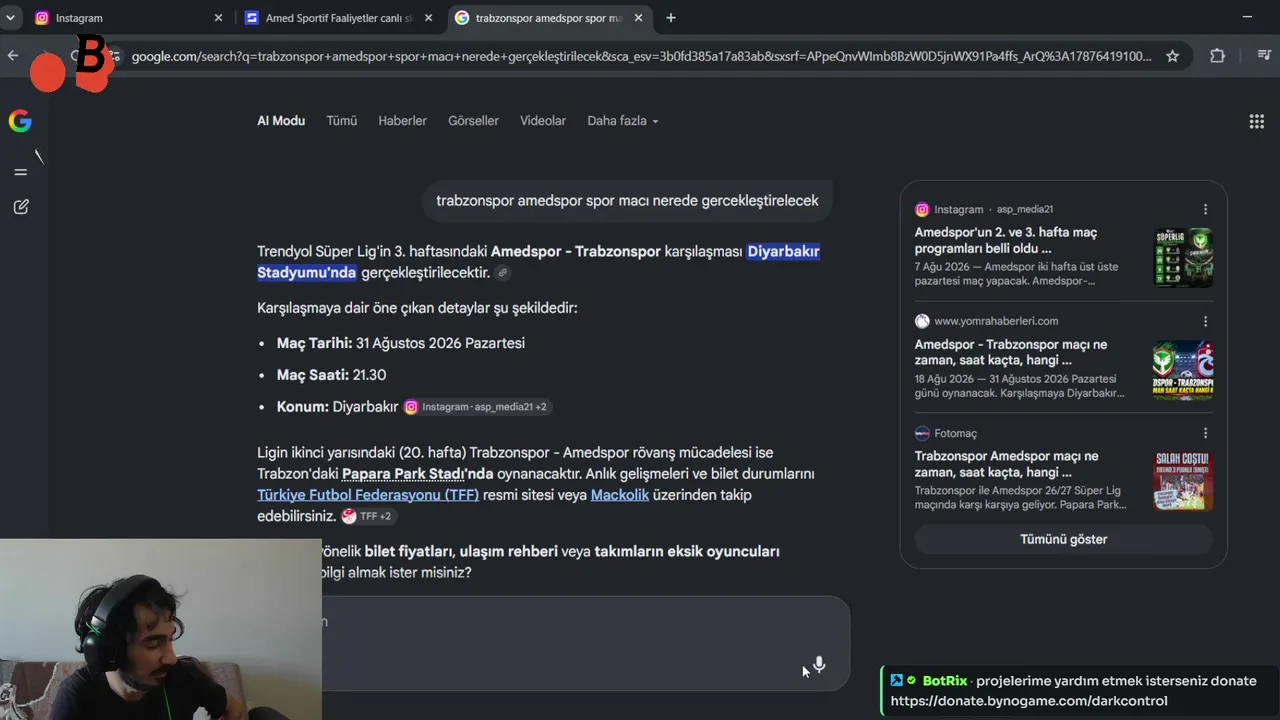
Task: Click the Fotomaç source favicon
Action: [922, 433]
